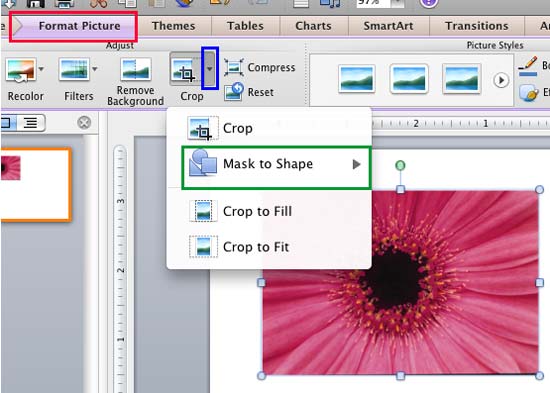
Task: Click the Save disk icon in toolbar
Action: tap(35, 3)
